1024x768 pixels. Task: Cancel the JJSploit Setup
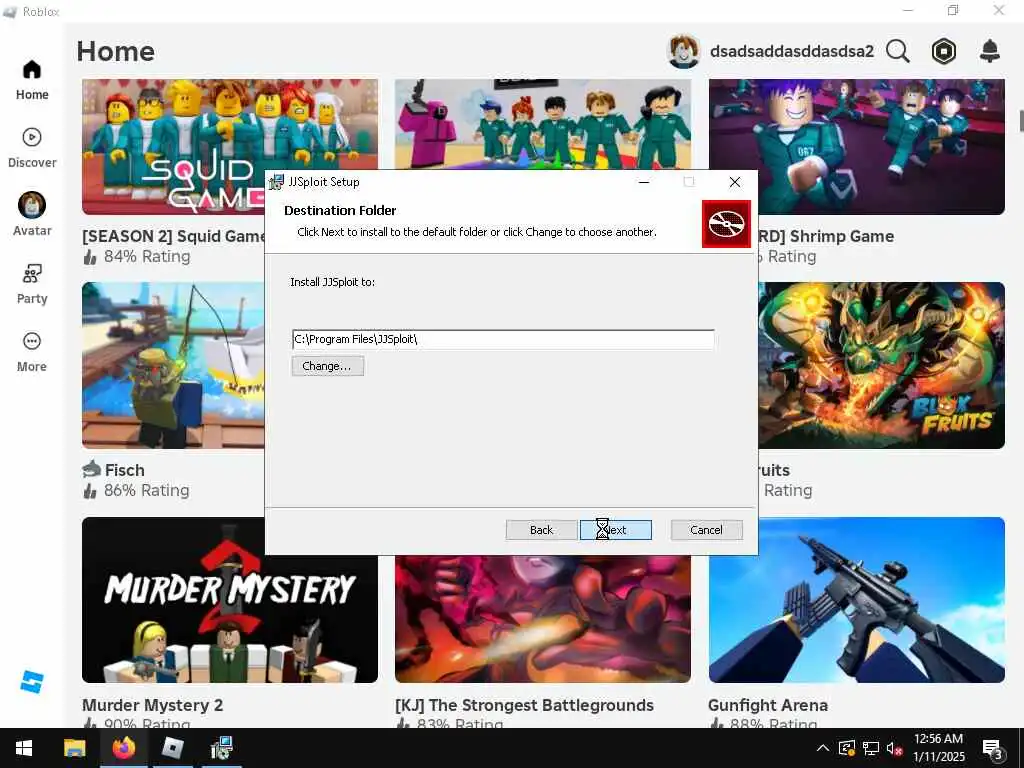pyautogui.click(x=707, y=530)
